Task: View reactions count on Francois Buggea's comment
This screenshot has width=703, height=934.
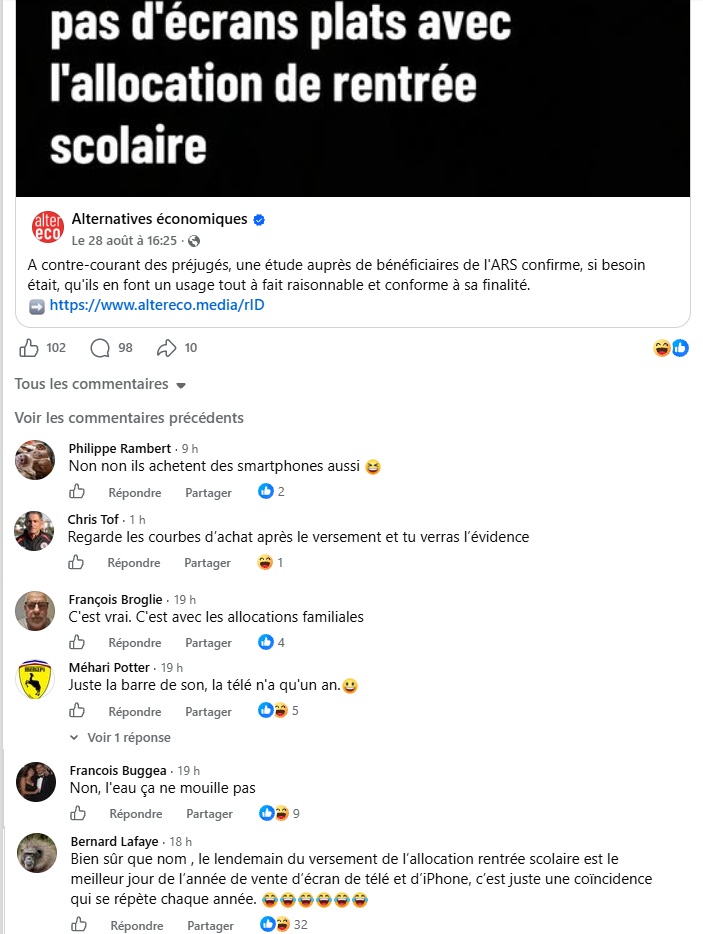Action: tap(279, 813)
